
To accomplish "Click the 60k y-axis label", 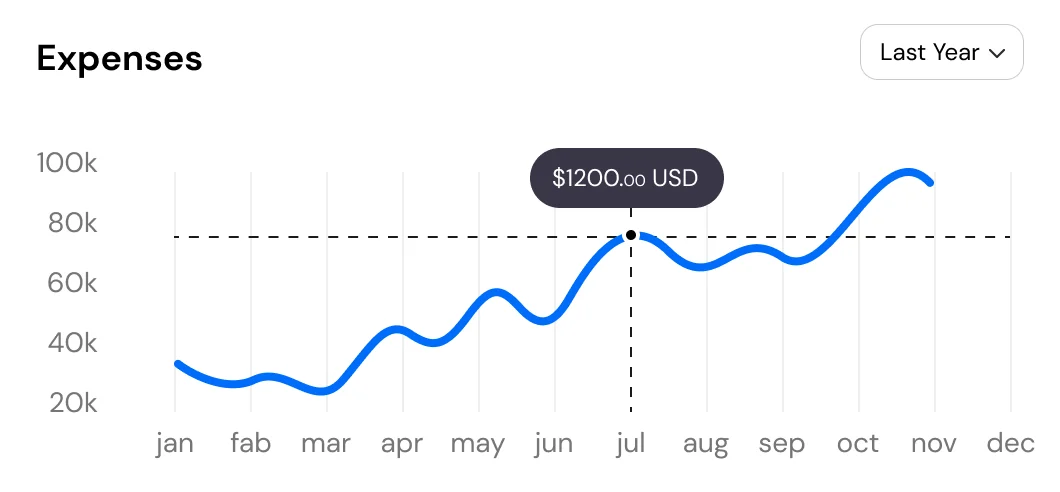I will (x=72, y=283).
